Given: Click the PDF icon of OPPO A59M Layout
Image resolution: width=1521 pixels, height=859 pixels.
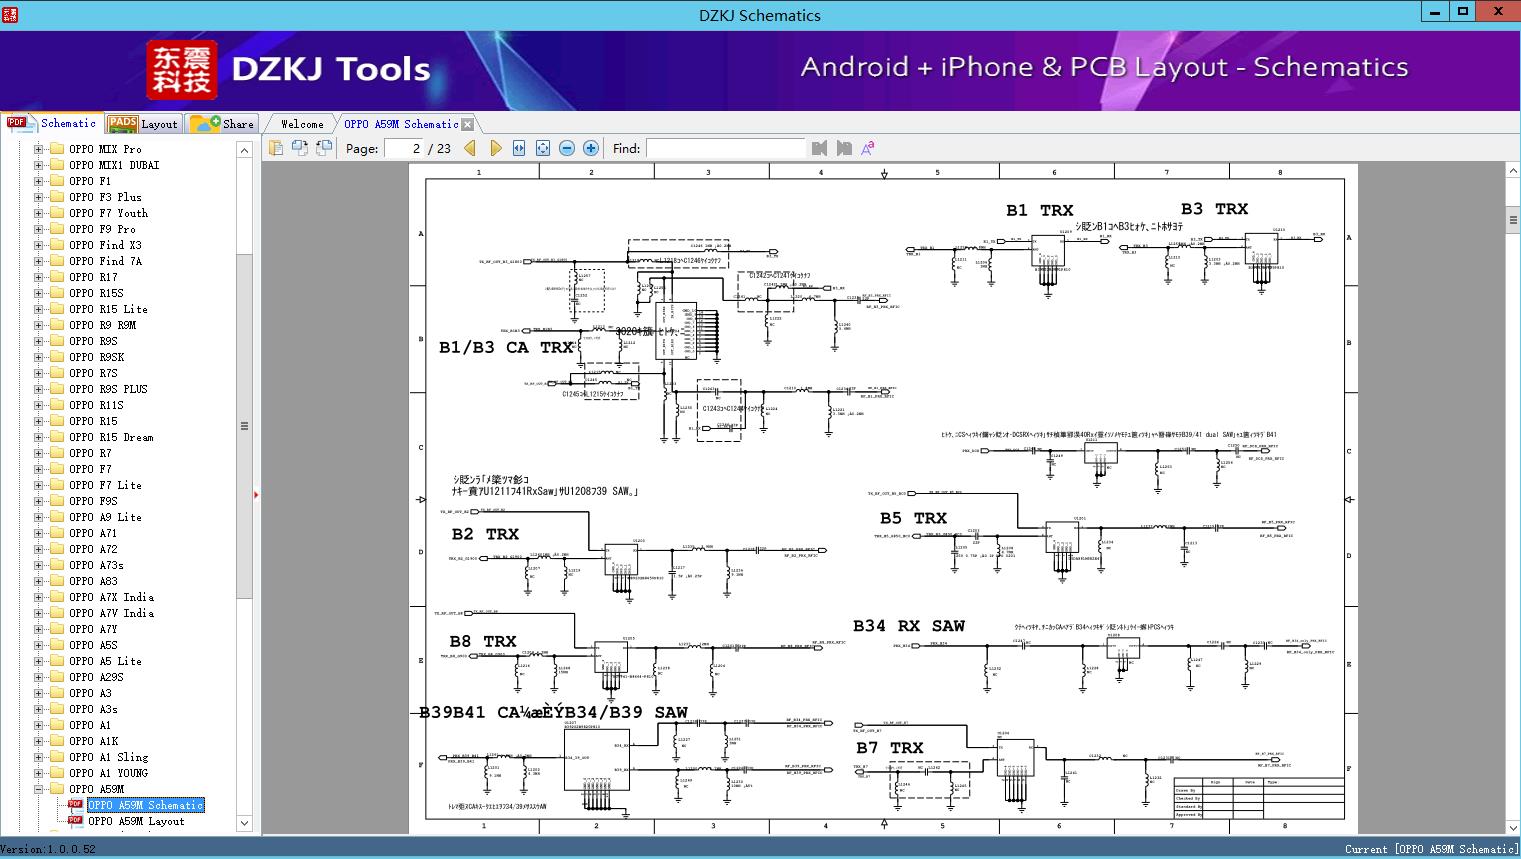Looking at the screenshot, I should pyautogui.click(x=75, y=821).
